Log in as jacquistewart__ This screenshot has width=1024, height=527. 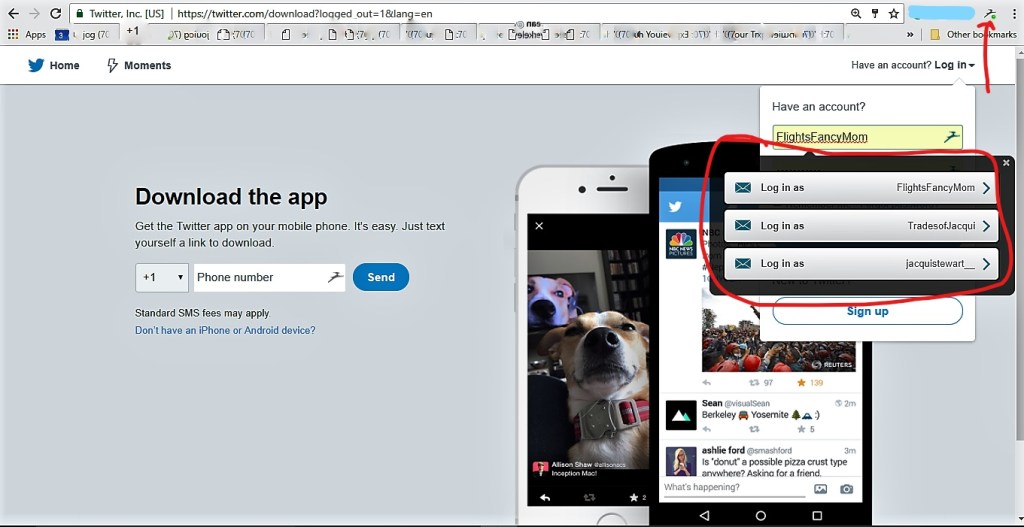point(861,264)
